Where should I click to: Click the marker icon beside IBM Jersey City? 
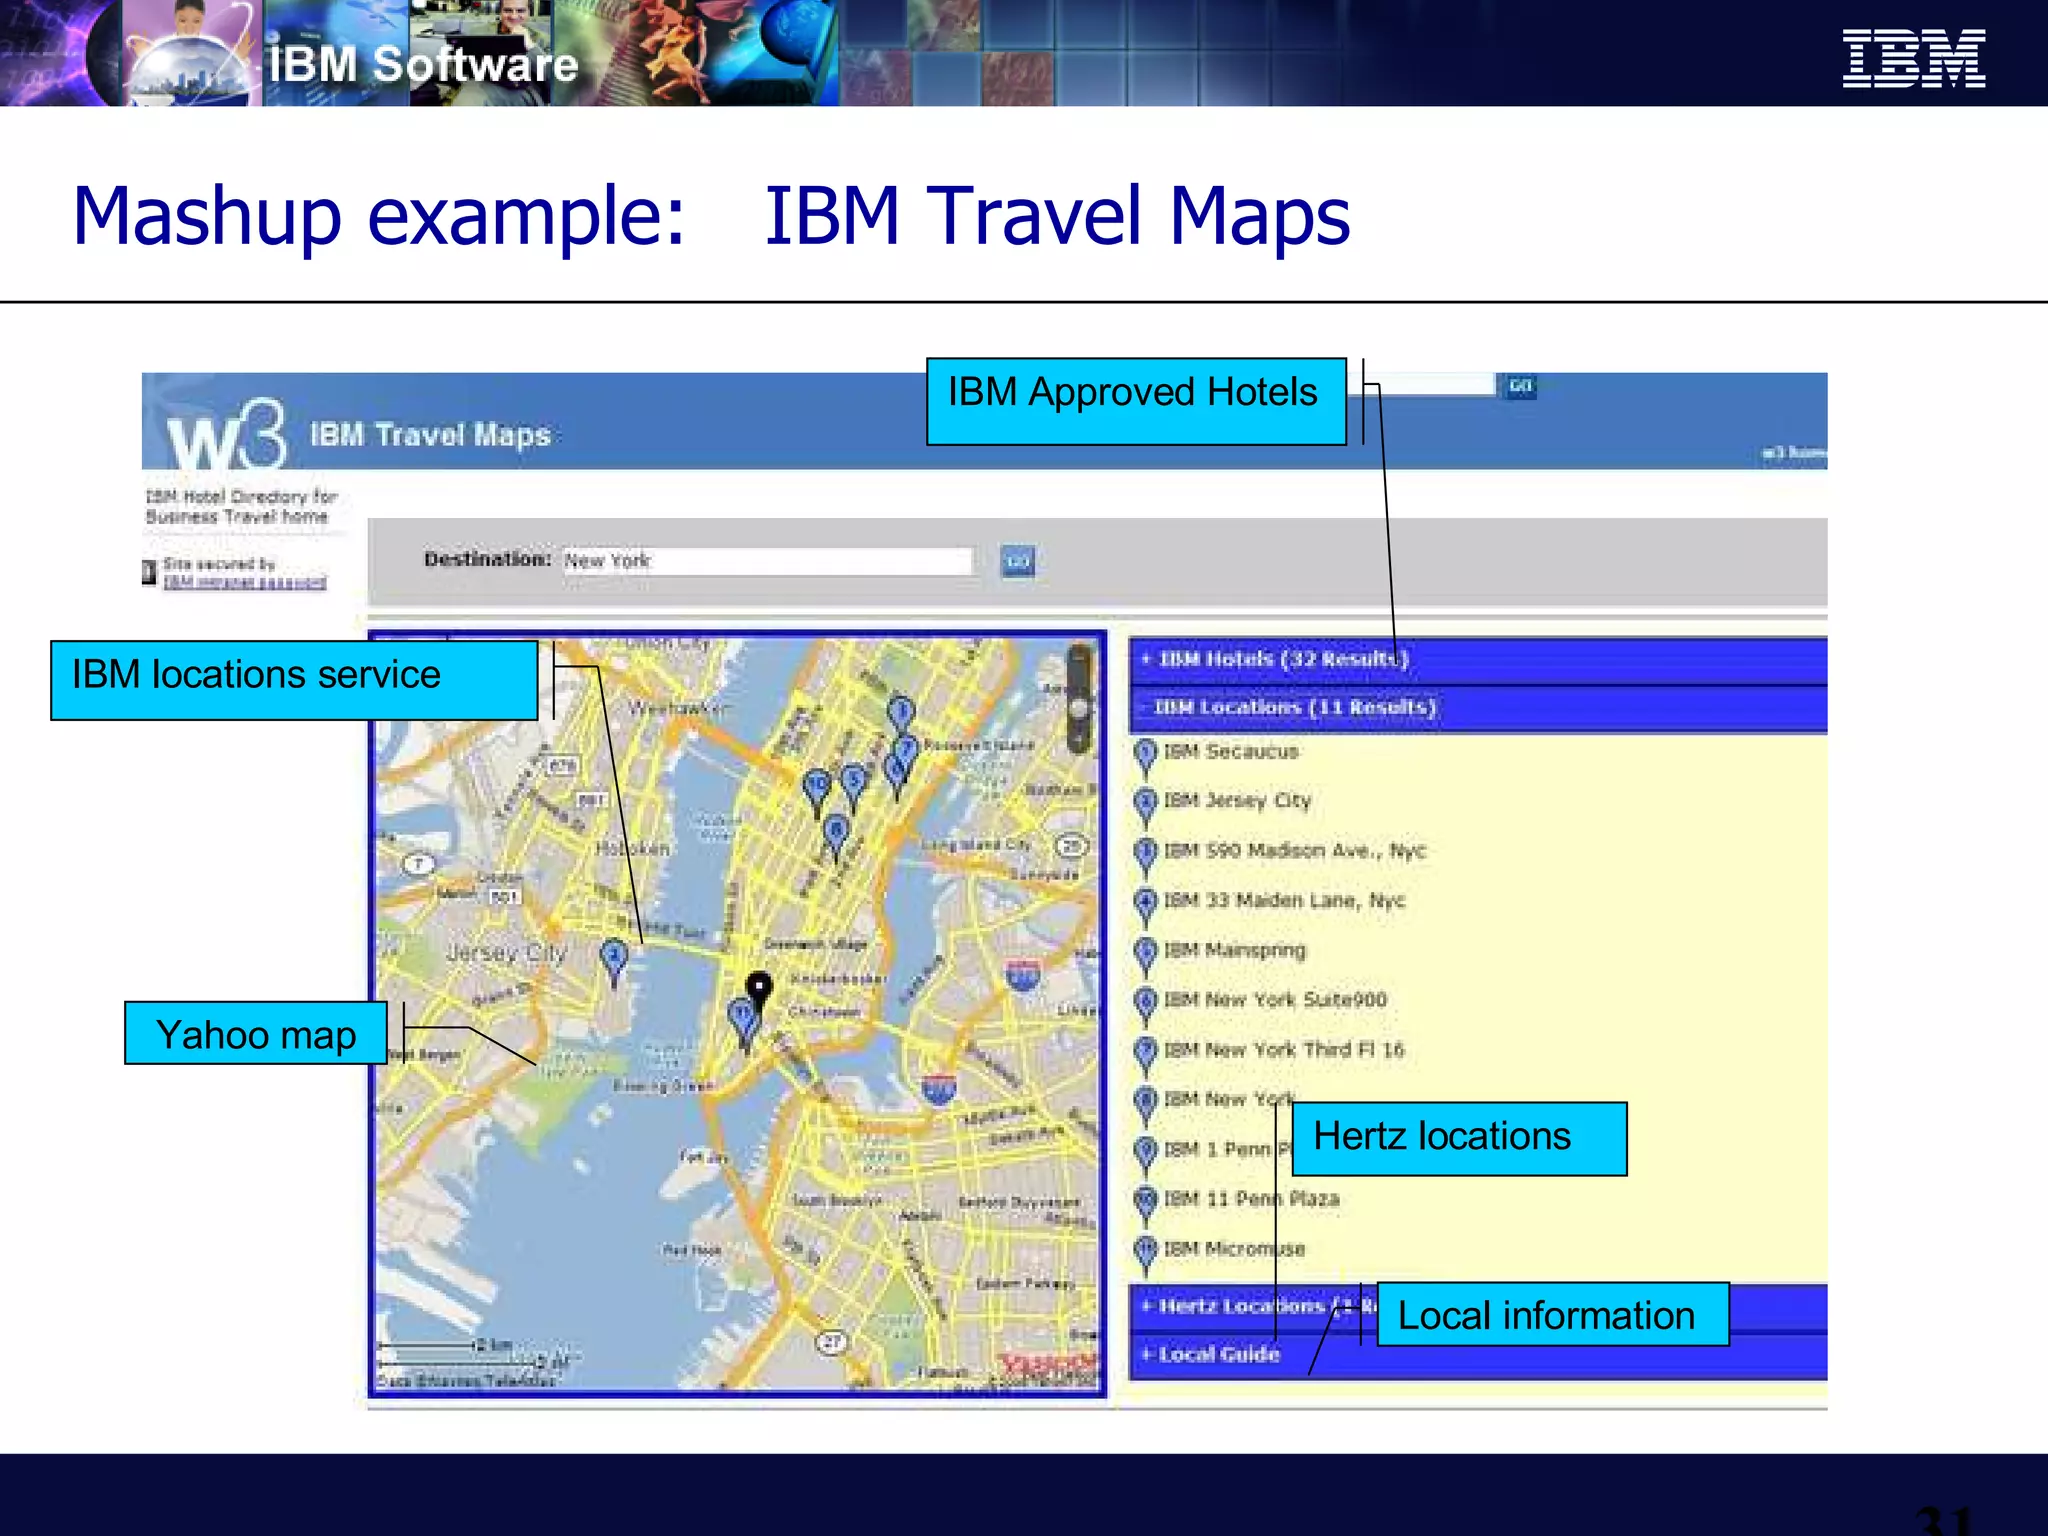coord(1146,805)
